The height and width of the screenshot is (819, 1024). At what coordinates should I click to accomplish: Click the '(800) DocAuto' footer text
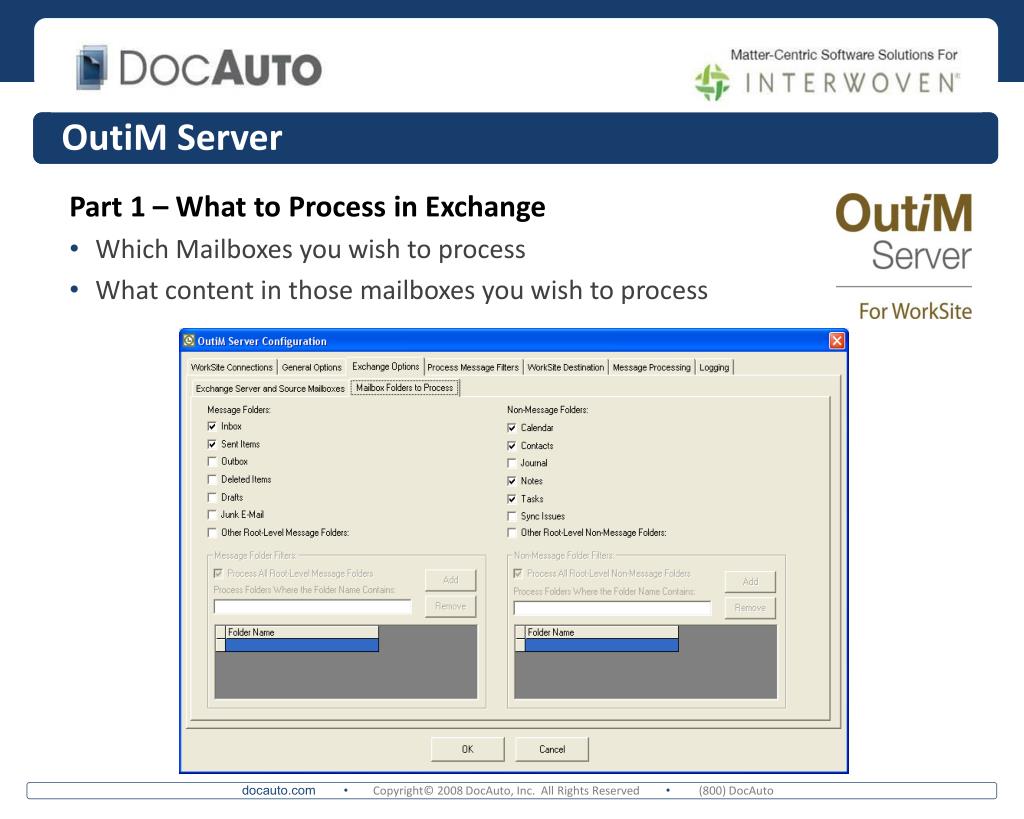pos(736,790)
